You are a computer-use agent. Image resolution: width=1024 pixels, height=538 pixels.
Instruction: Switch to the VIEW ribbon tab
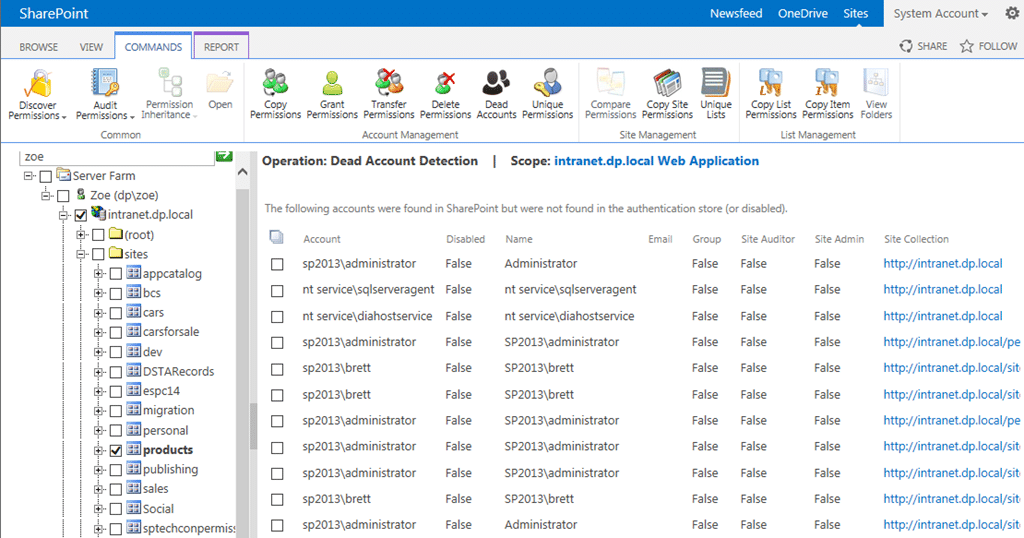pos(91,47)
